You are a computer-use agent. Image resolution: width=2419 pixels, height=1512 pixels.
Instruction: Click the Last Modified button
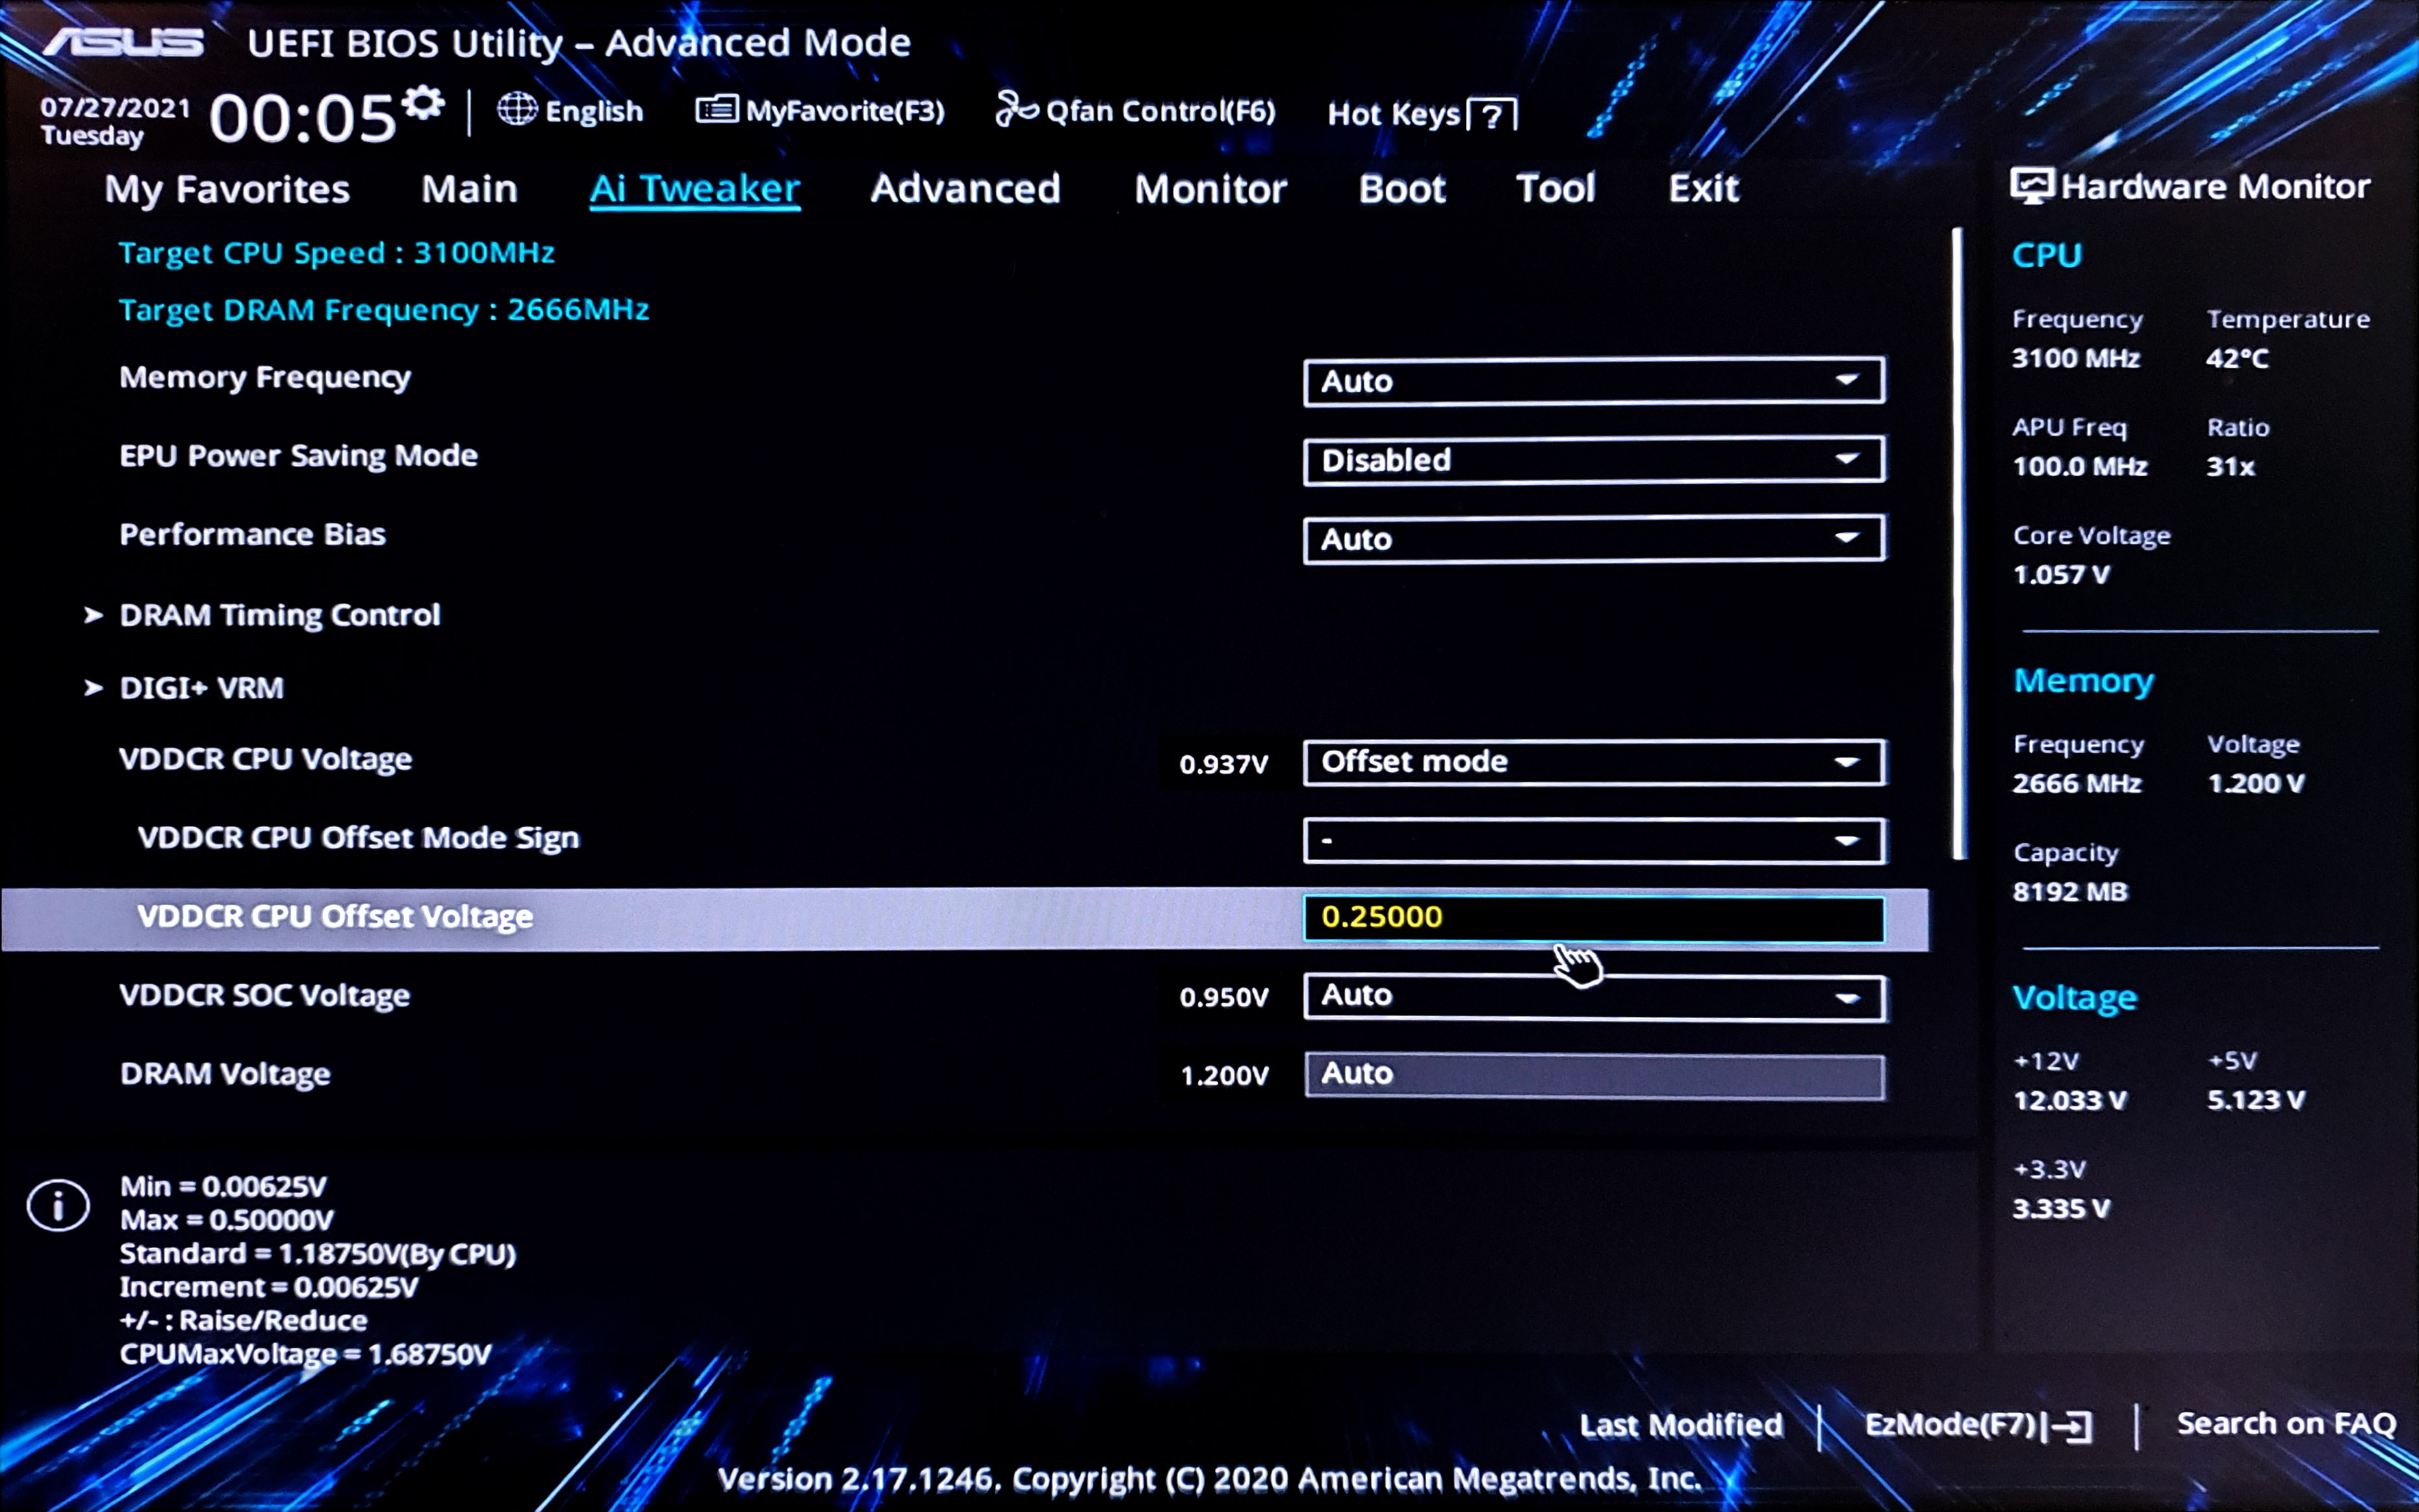1681,1425
